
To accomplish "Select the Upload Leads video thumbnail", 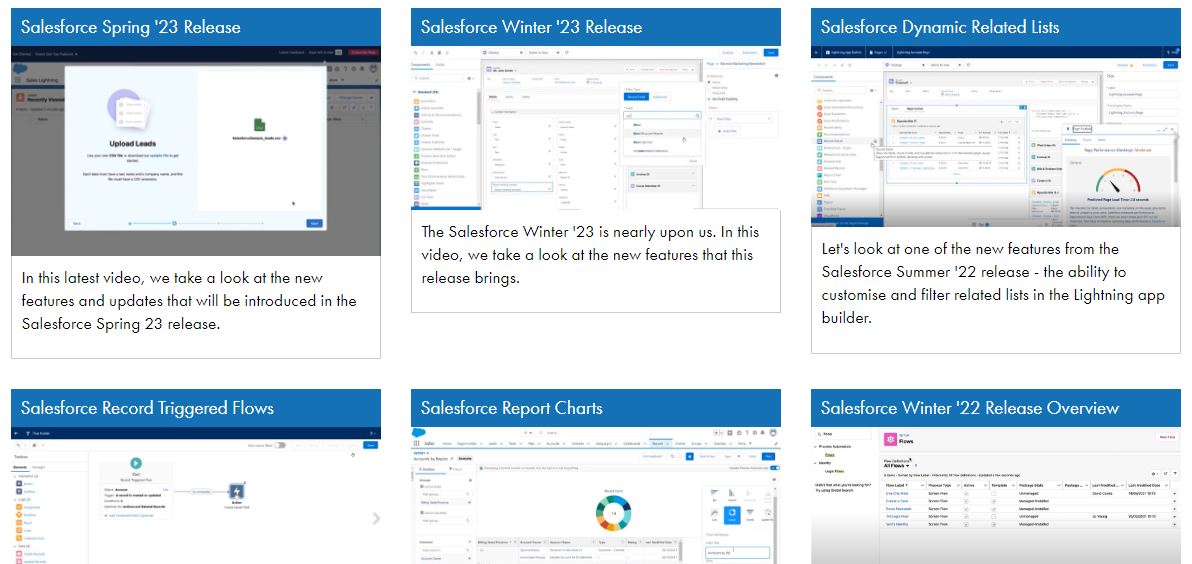I will (196, 151).
